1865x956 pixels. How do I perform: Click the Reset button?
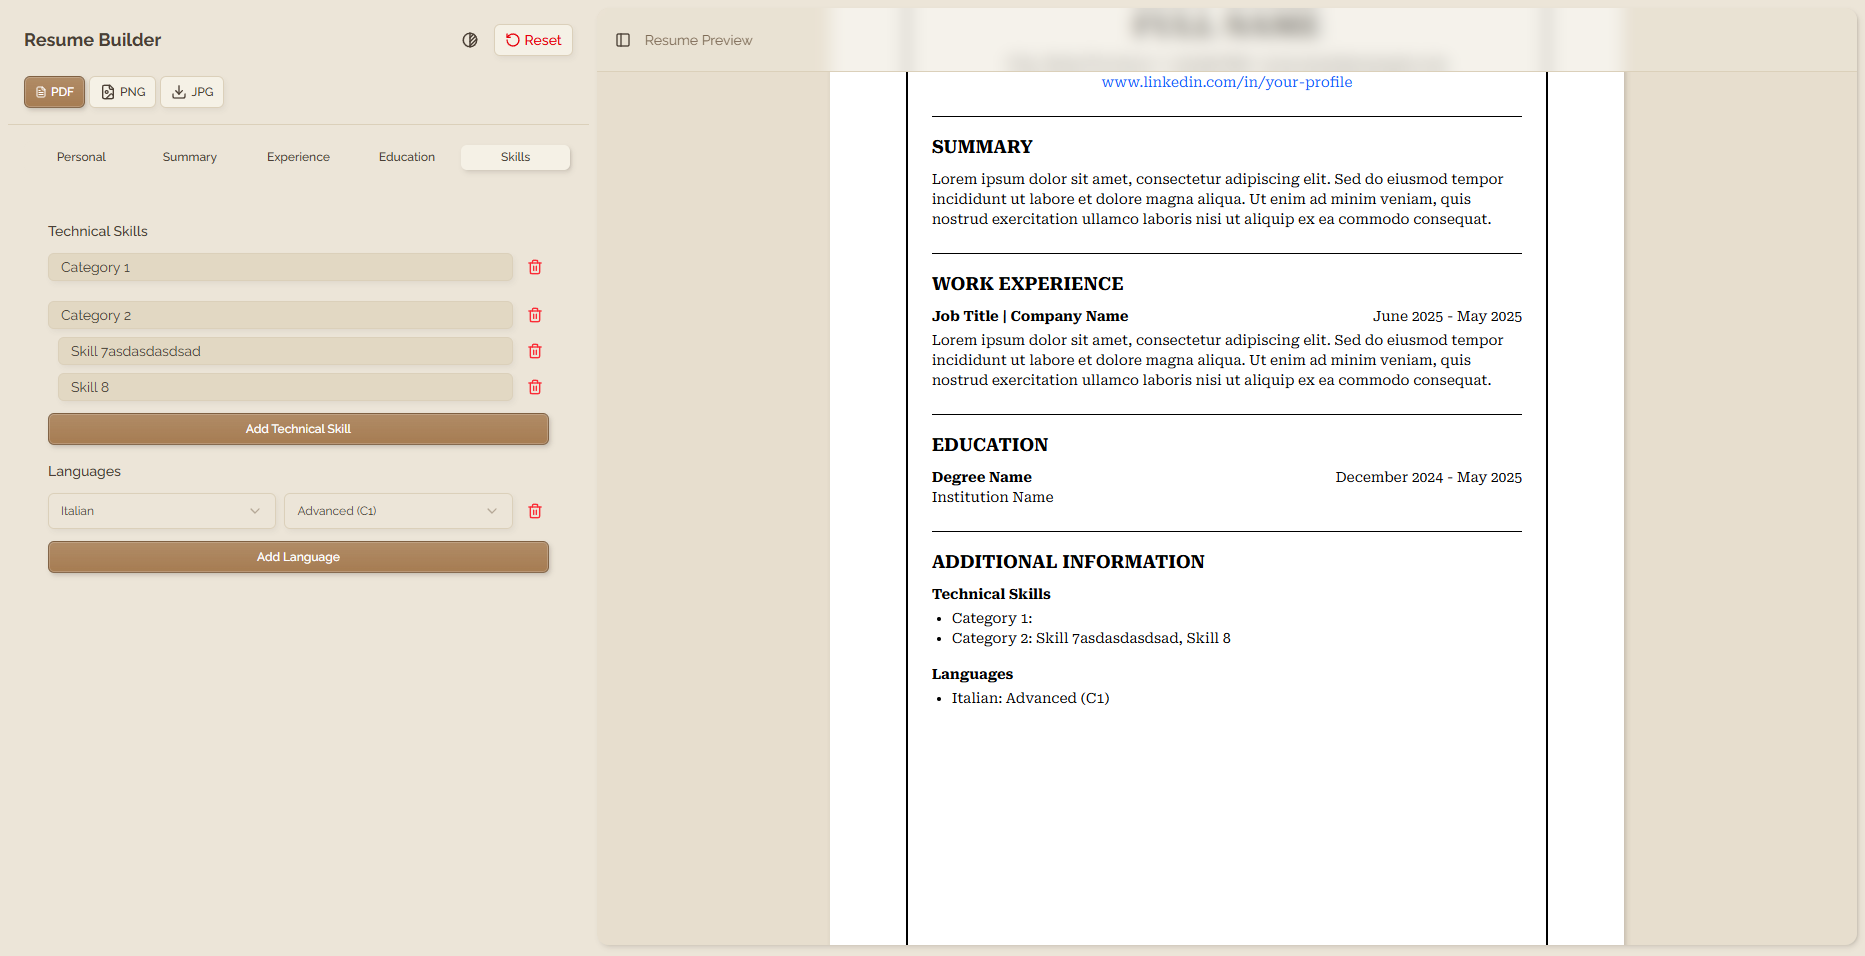[533, 40]
